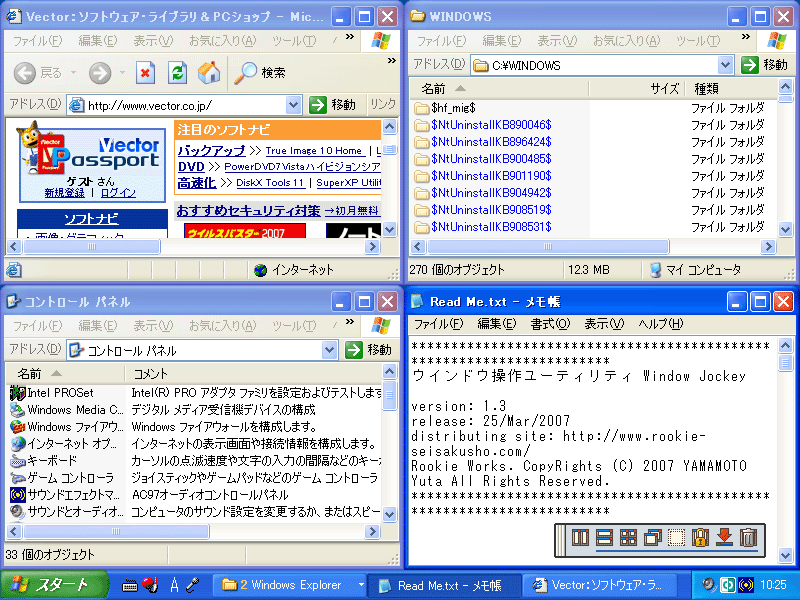Open お気に入り menu in Internet Explorer
This screenshot has width=800, height=600.
222,40
